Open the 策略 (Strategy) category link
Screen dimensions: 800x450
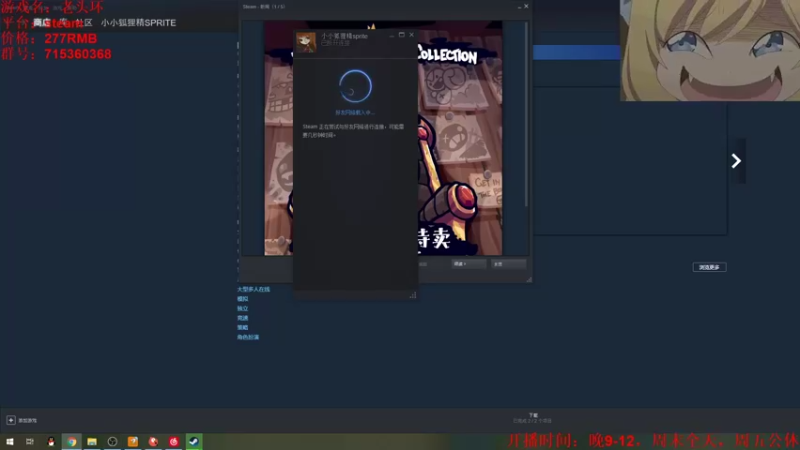click(242, 328)
